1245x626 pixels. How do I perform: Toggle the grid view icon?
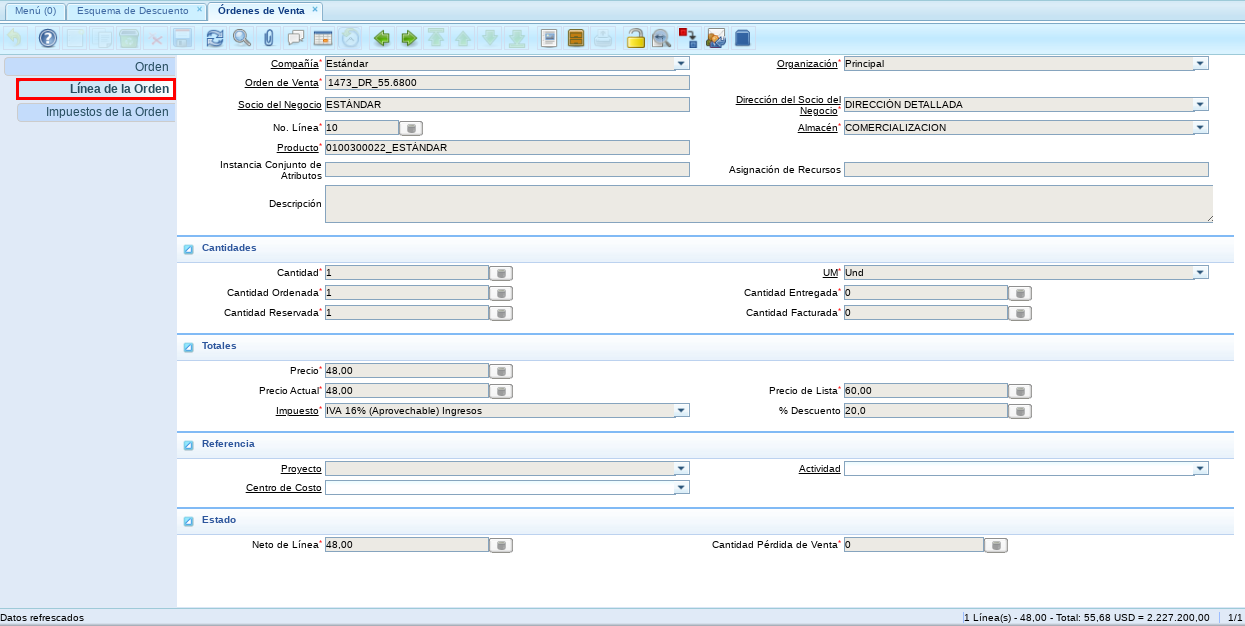(x=323, y=39)
